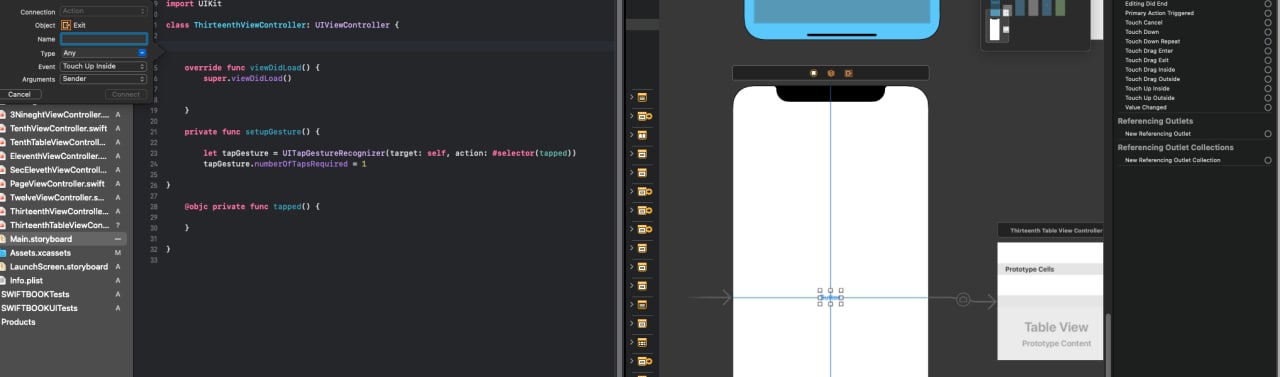
Task: Click the Connect button in connection popup
Action: click(x=126, y=94)
